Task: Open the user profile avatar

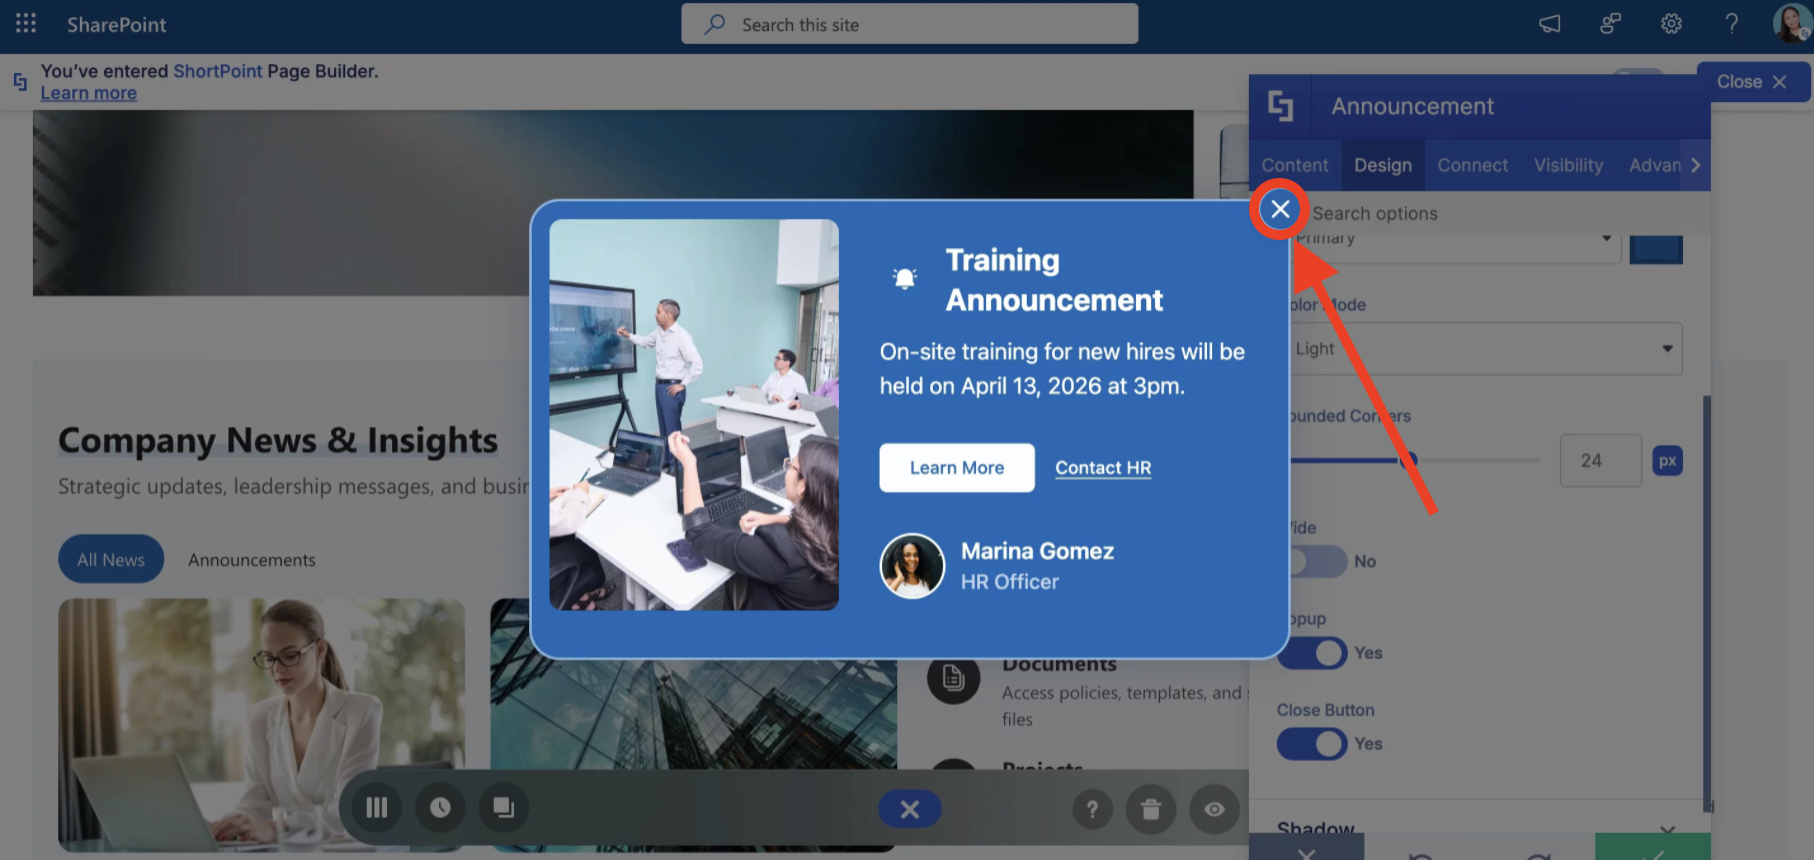Action: coord(1791,23)
